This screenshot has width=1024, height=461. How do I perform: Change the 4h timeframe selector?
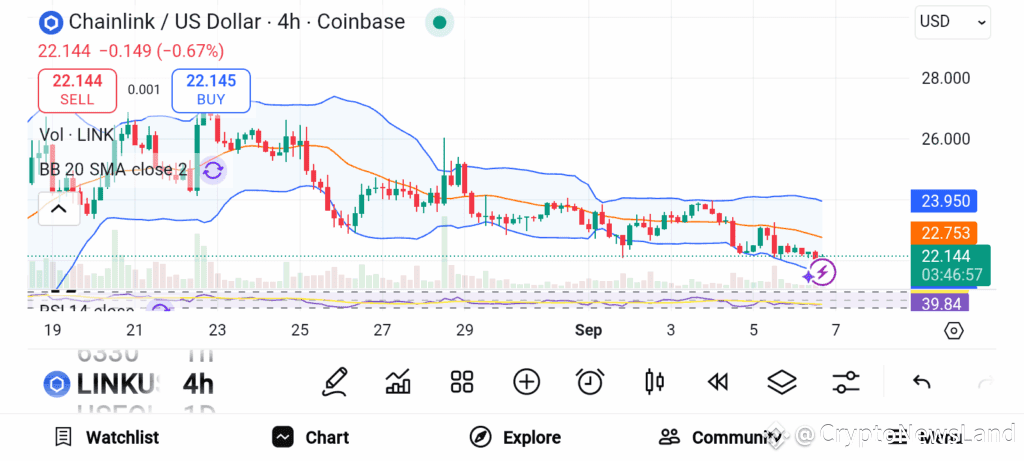(x=199, y=384)
